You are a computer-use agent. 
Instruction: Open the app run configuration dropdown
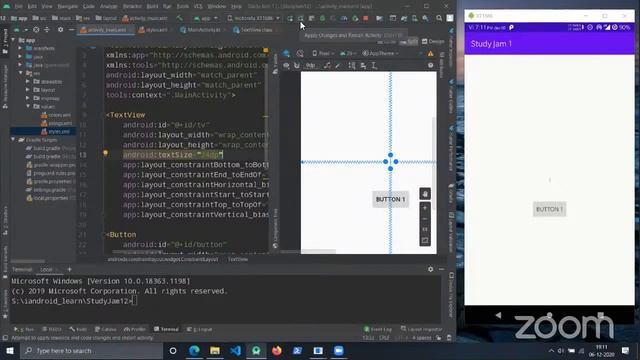tap(207, 18)
